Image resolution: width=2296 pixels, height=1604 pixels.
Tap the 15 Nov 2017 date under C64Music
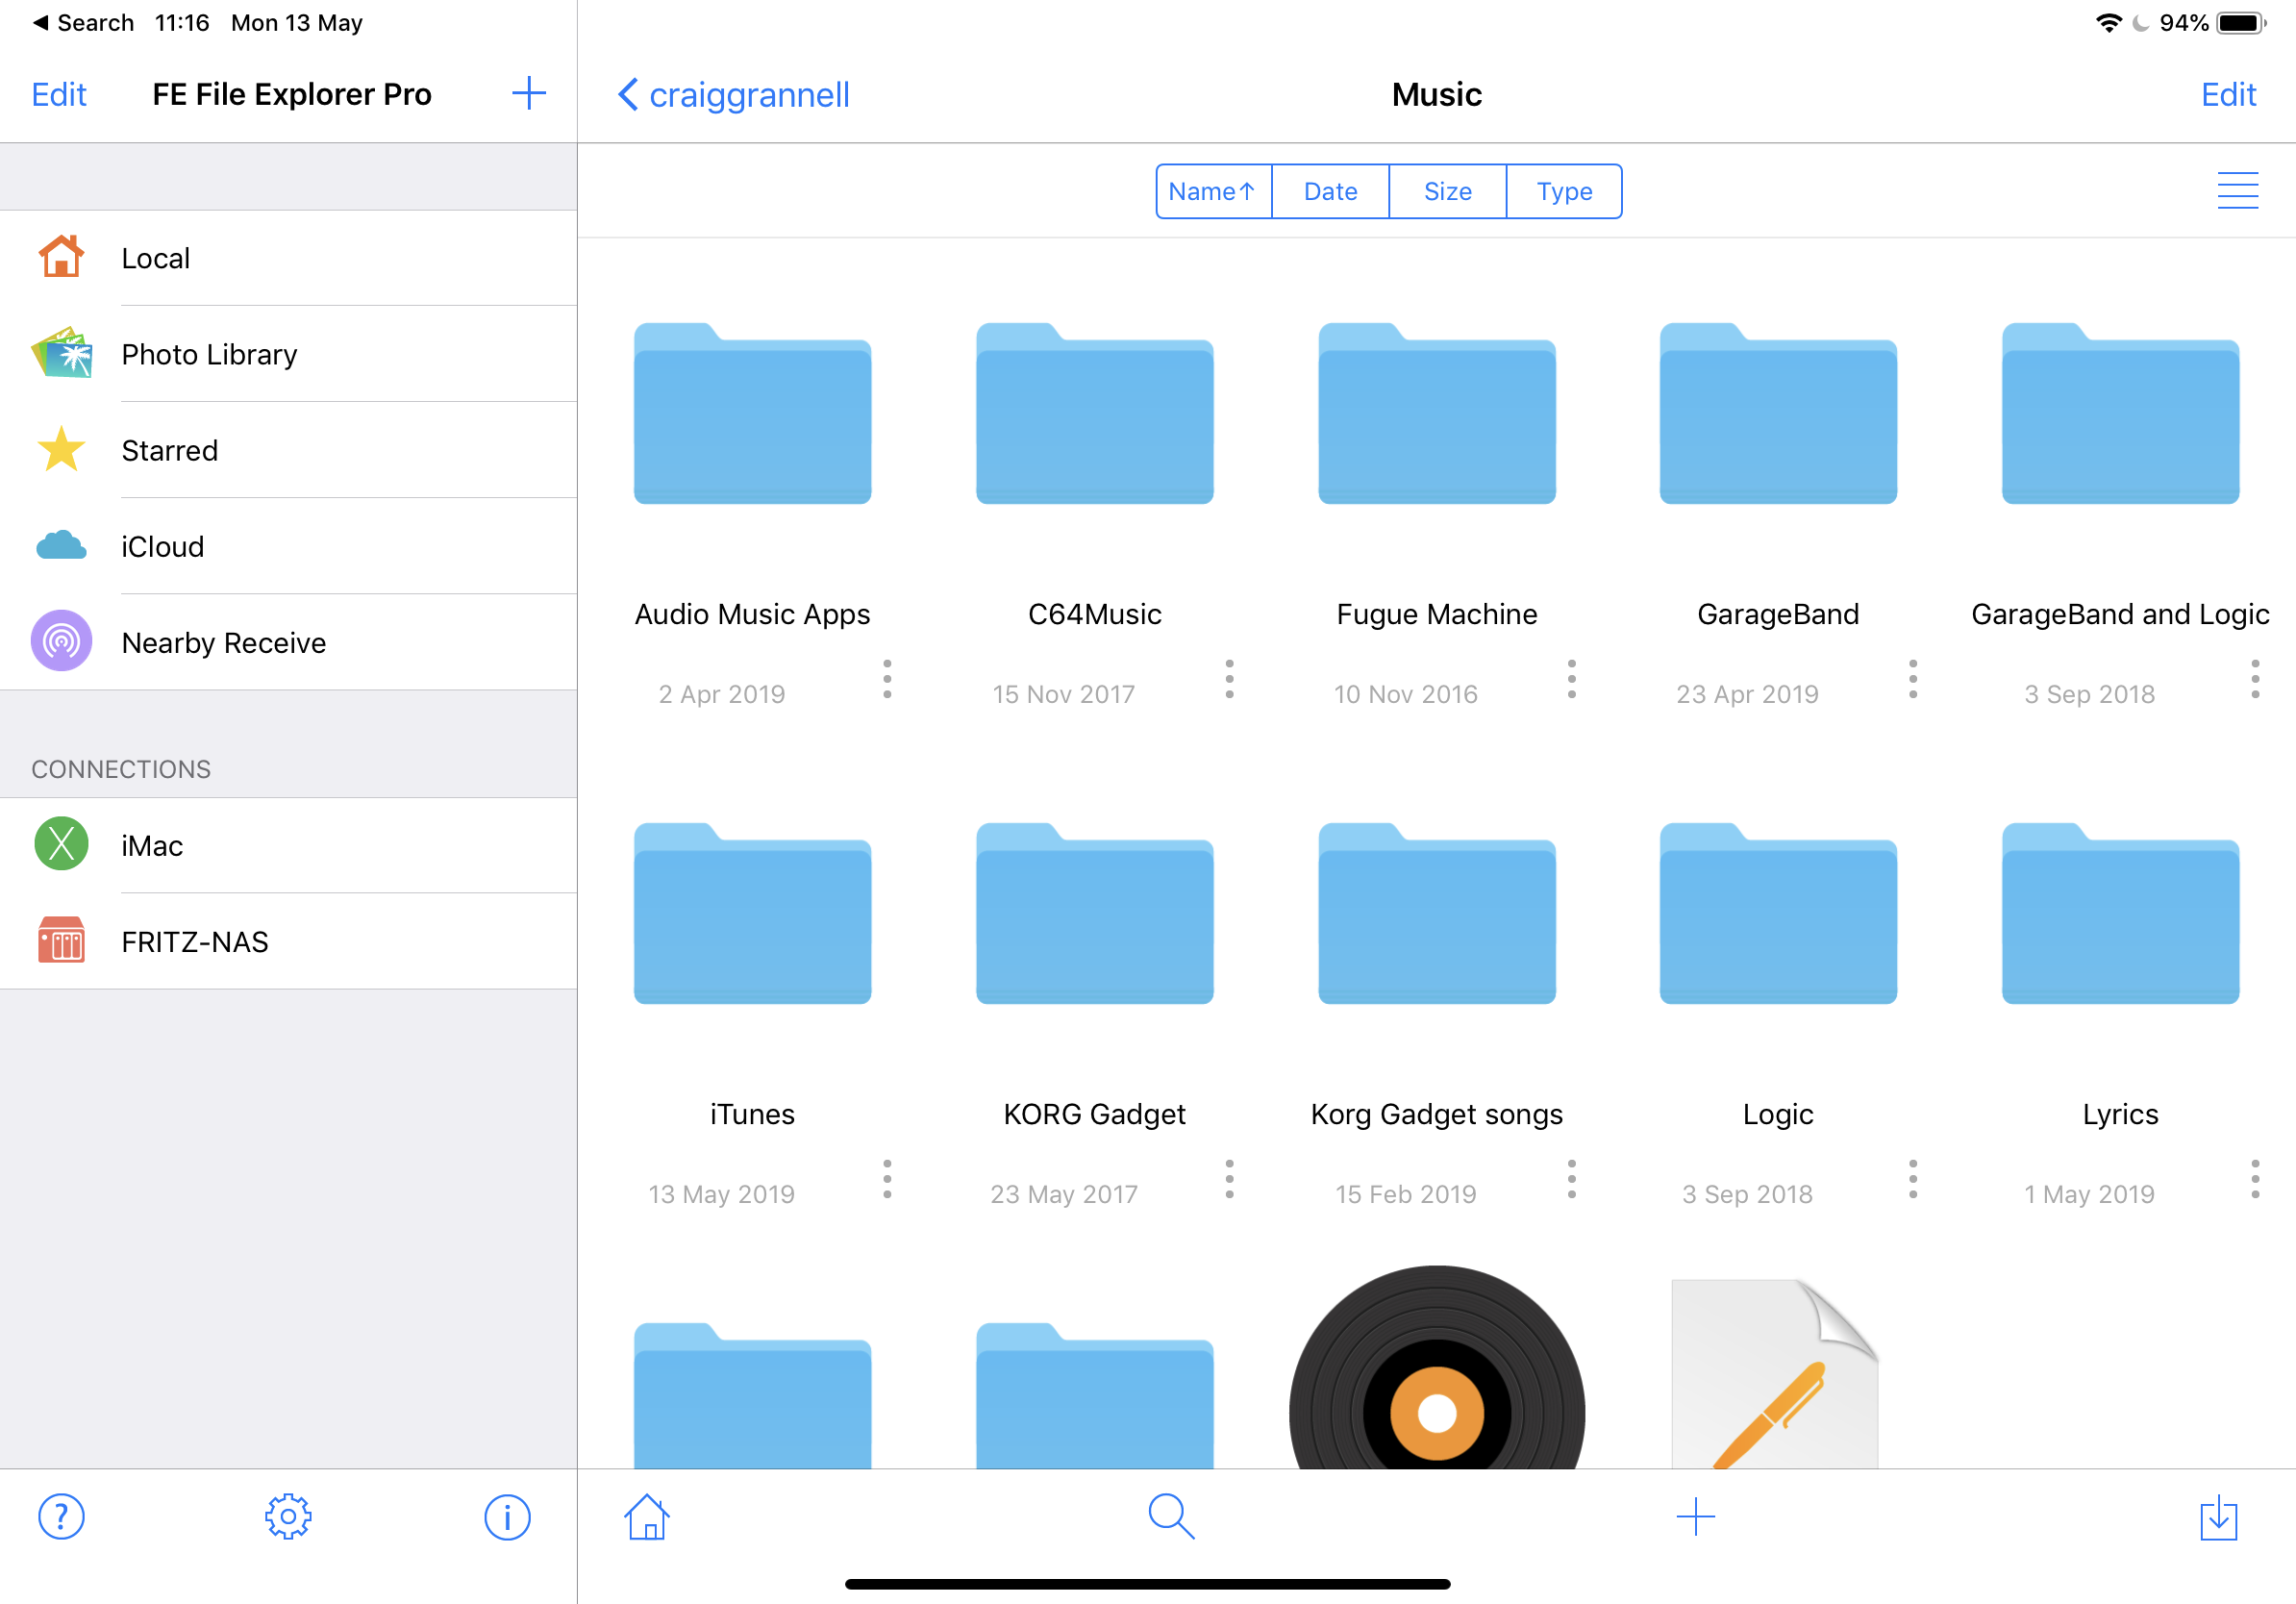[1063, 693]
